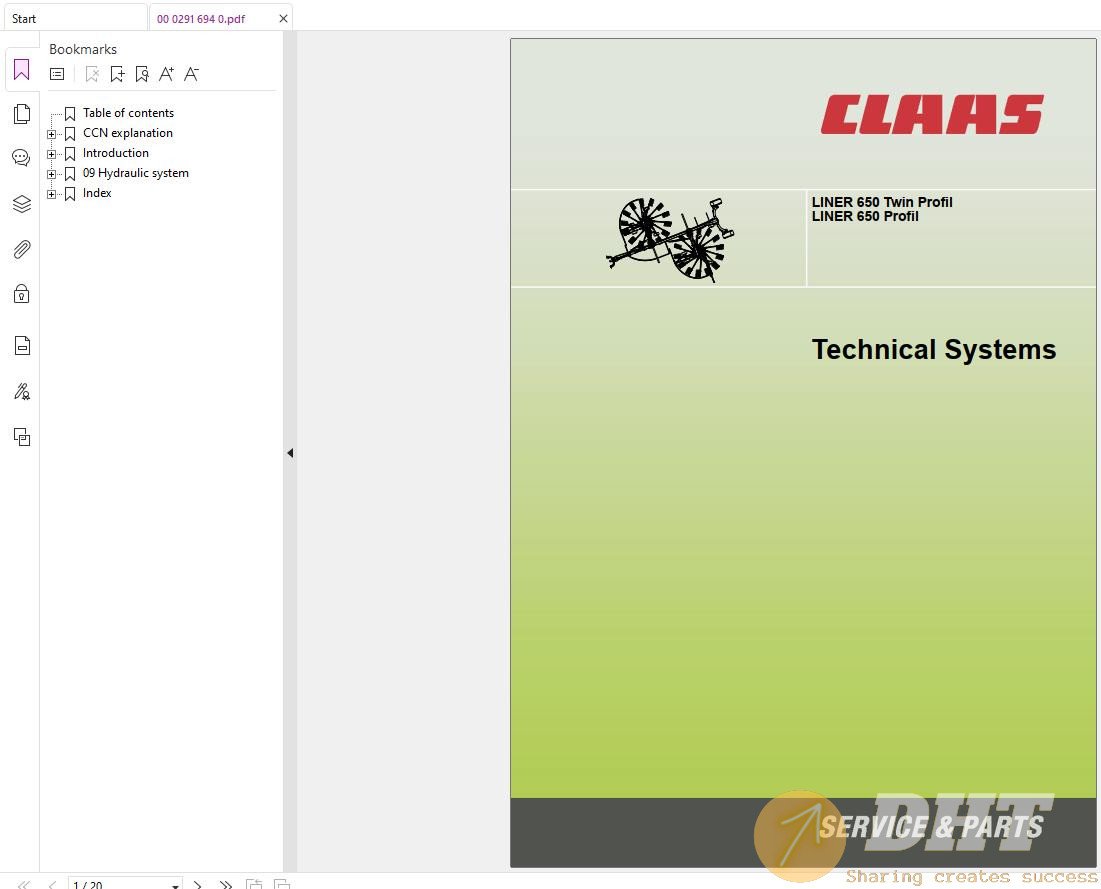Expand the CCN explanation bookmark

coord(51,134)
